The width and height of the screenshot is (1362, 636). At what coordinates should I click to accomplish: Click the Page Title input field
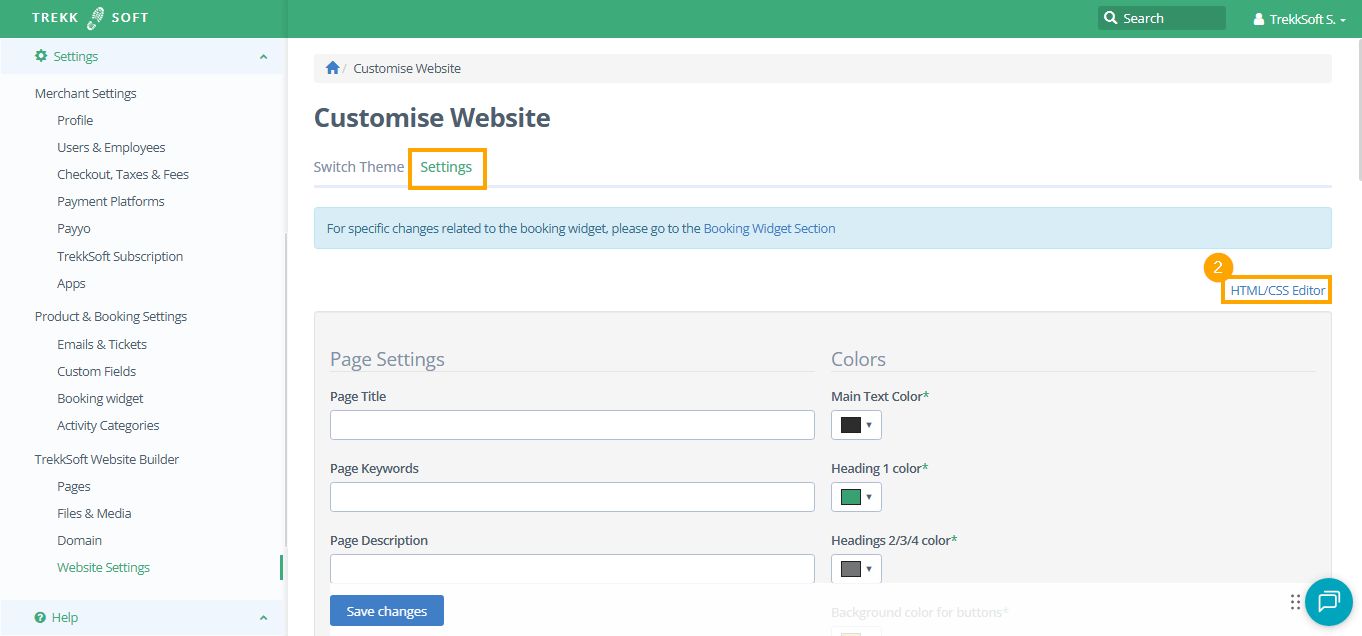click(x=572, y=425)
